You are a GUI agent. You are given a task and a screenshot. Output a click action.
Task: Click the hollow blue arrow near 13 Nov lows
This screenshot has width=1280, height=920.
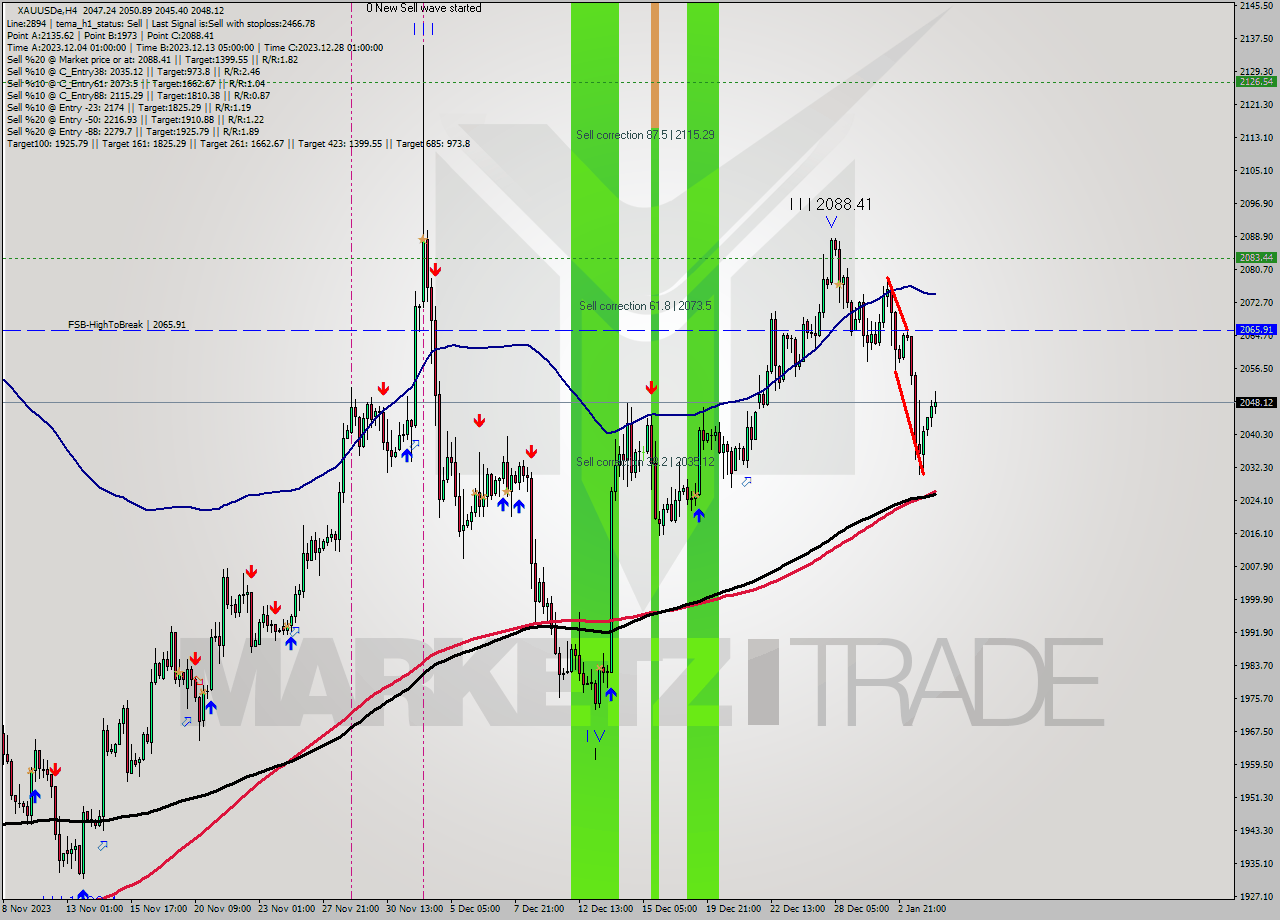click(102, 845)
